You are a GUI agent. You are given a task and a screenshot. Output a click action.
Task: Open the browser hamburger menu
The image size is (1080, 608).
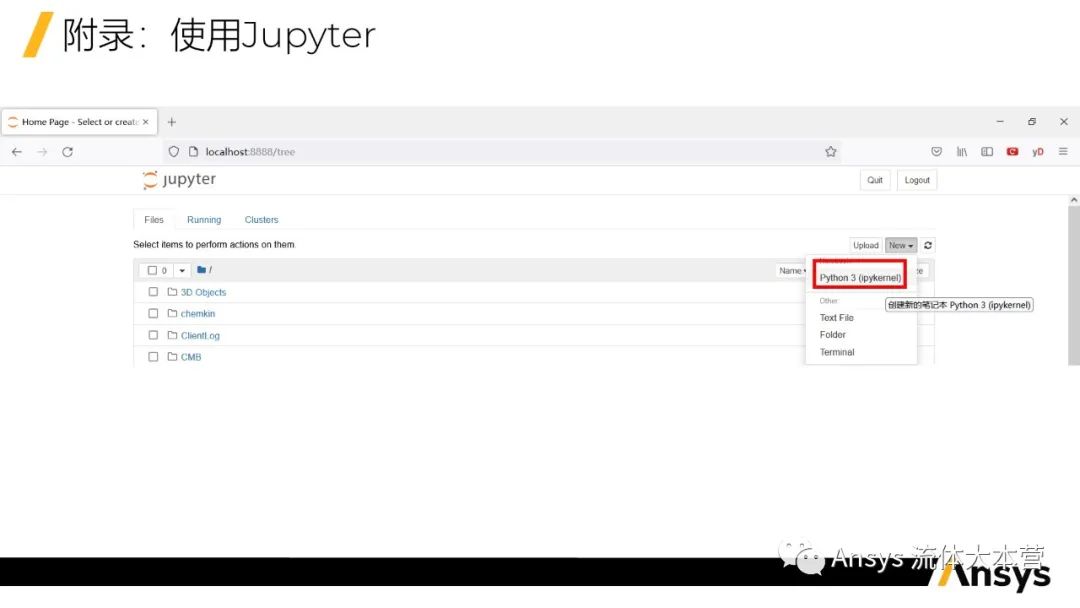point(1063,151)
